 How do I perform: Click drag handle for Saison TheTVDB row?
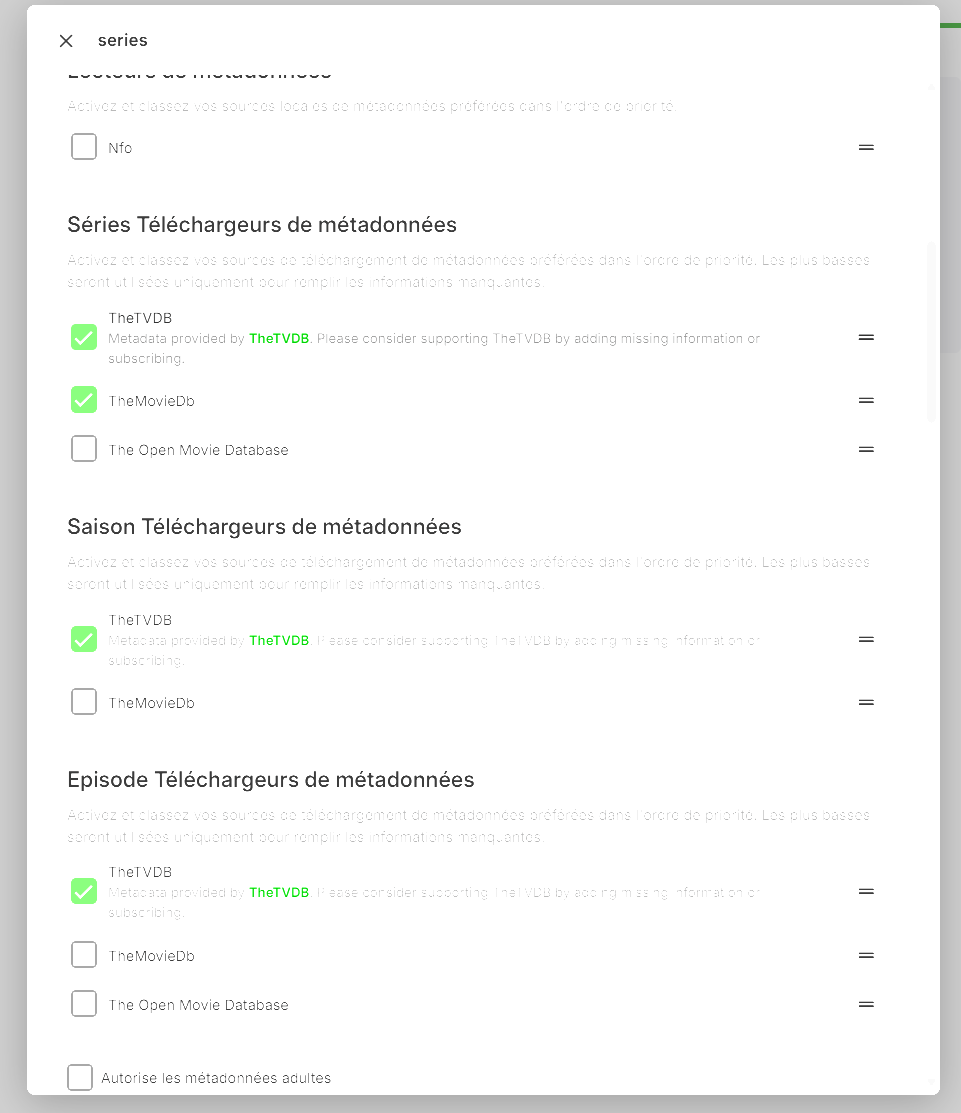coord(866,639)
